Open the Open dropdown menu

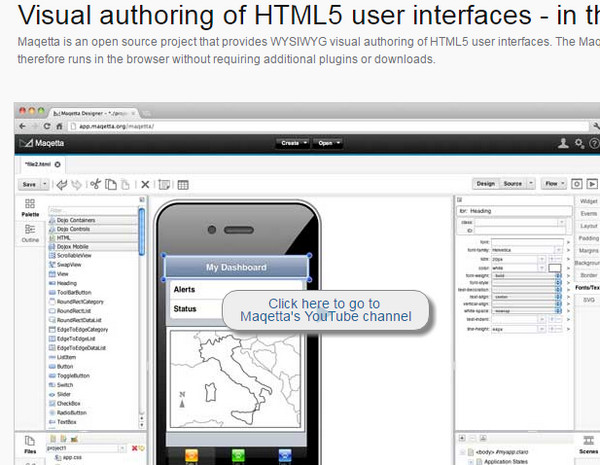328,144
